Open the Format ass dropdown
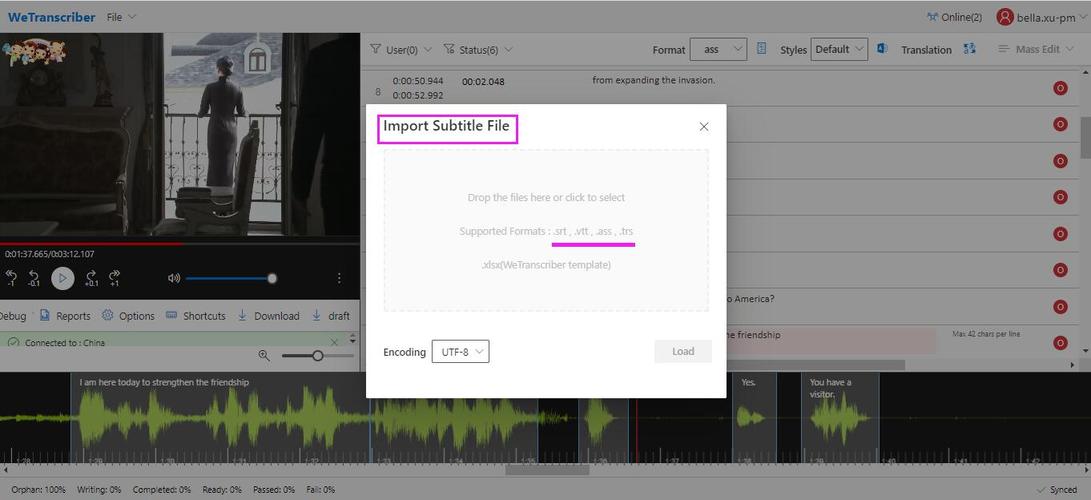1091x500 pixels. coord(718,49)
